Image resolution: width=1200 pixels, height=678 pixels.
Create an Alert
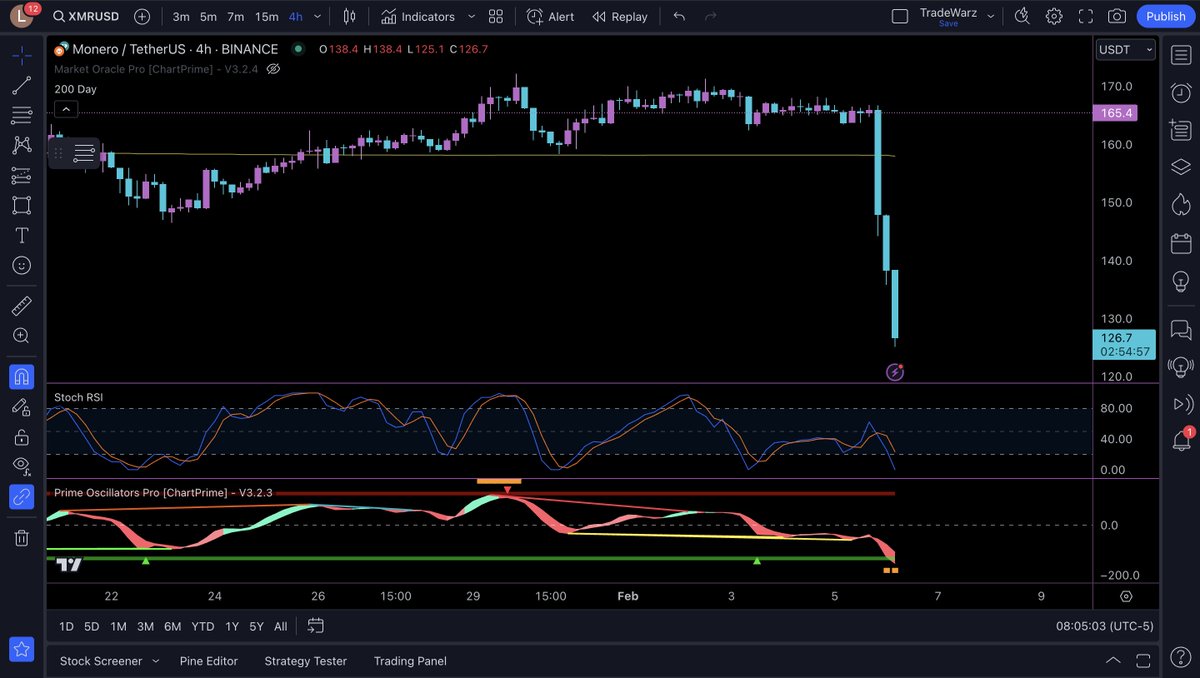551,16
